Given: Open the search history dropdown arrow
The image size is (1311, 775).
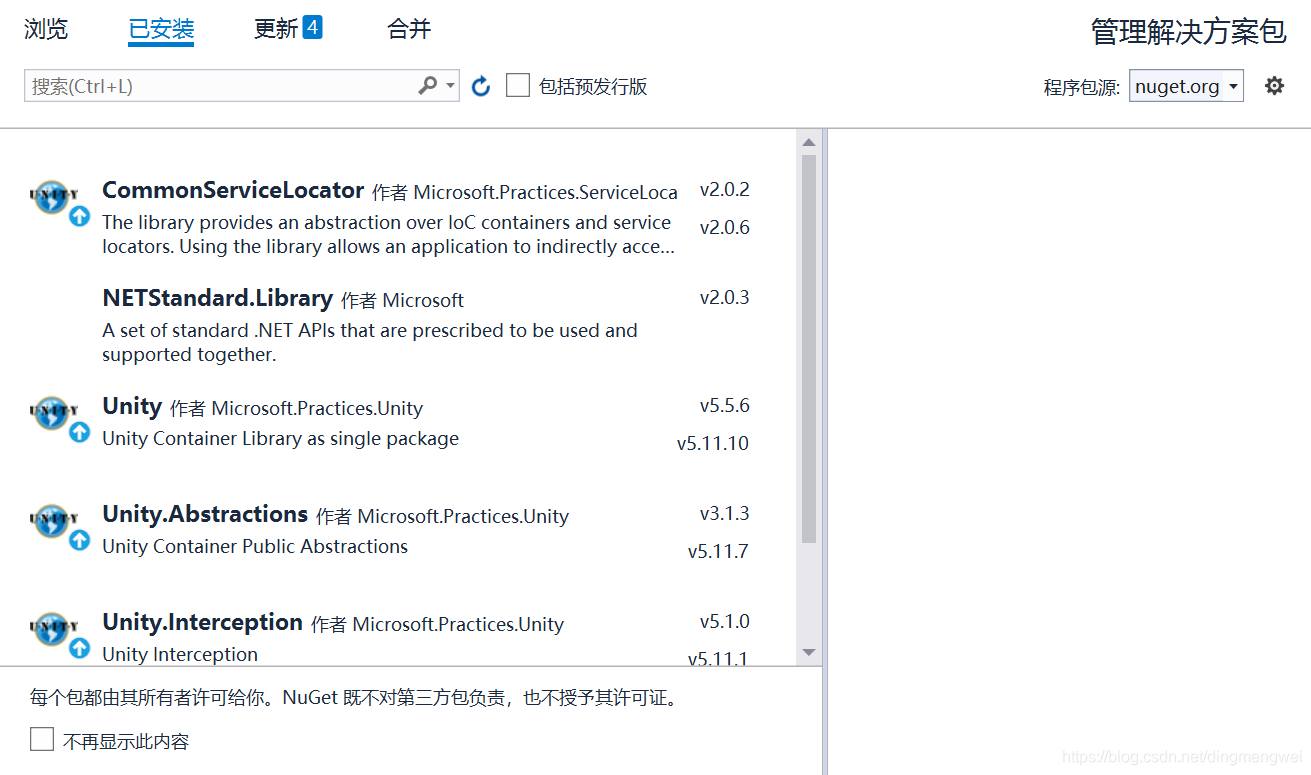Looking at the screenshot, I should pyautogui.click(x=448, y=85).
